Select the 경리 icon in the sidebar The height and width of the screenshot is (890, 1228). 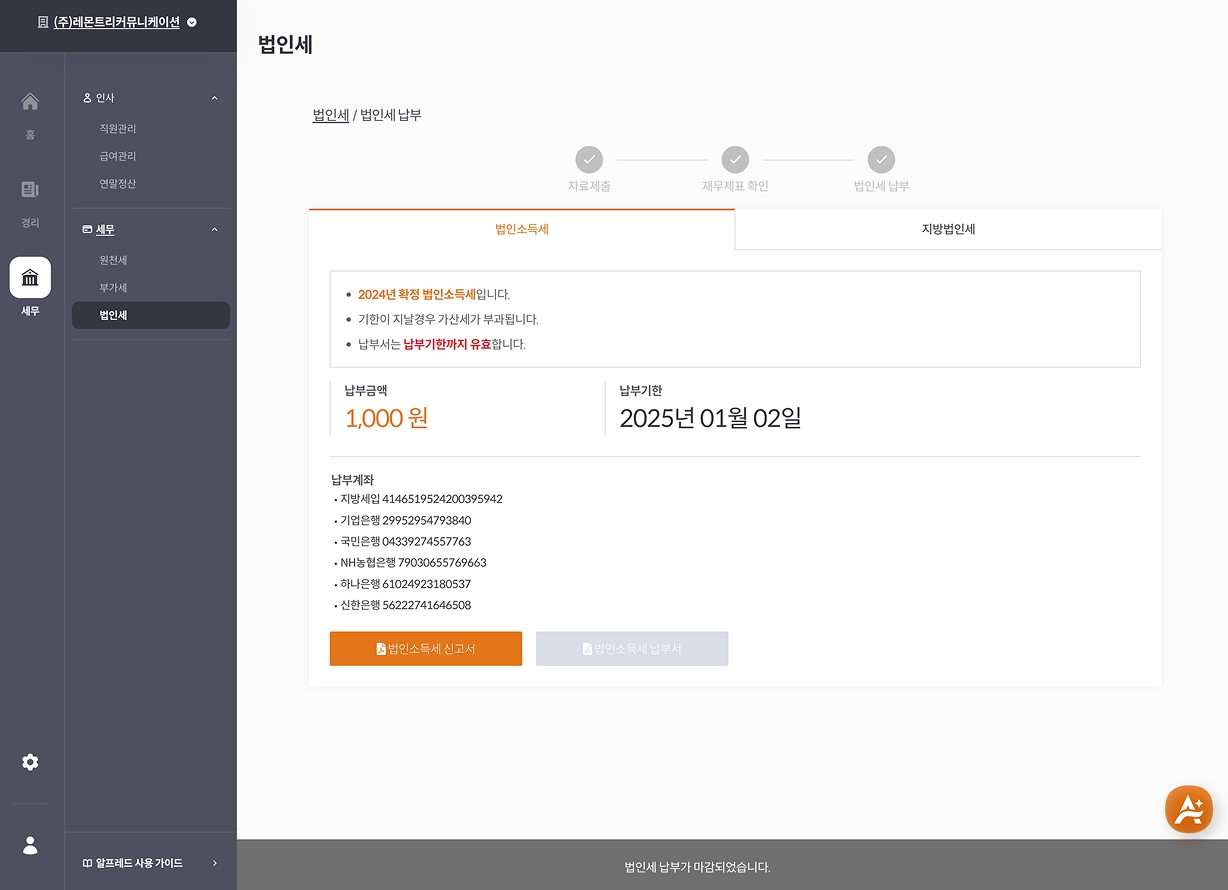30,189
